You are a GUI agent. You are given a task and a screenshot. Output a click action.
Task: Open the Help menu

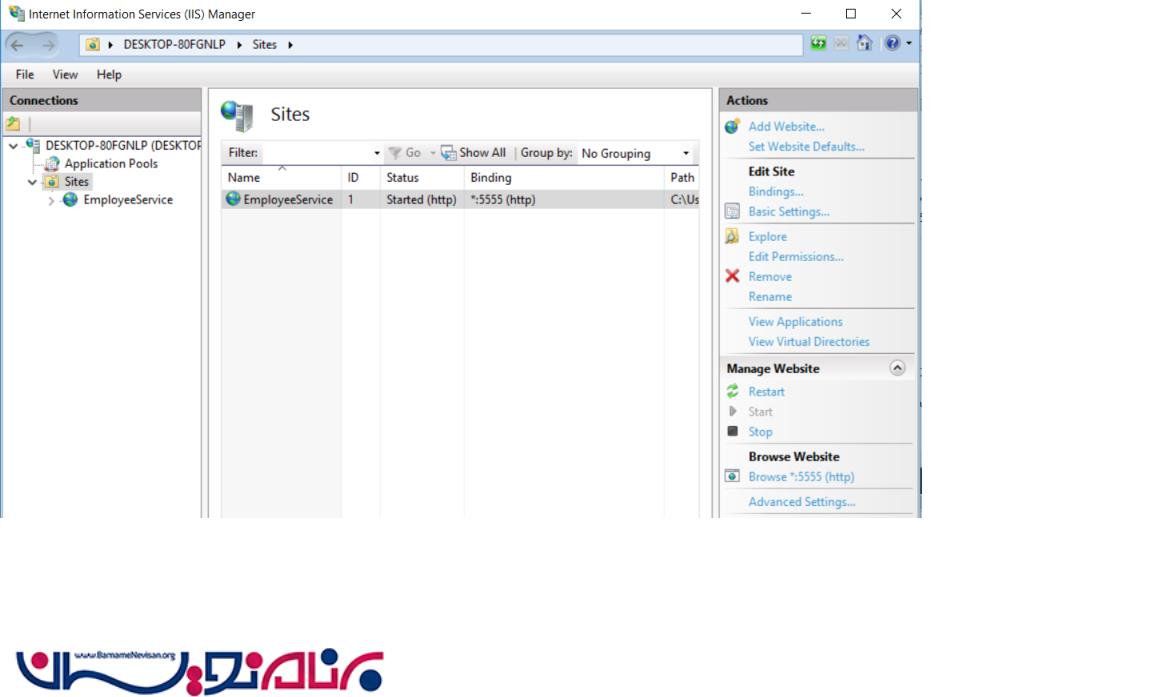(109, 74)
